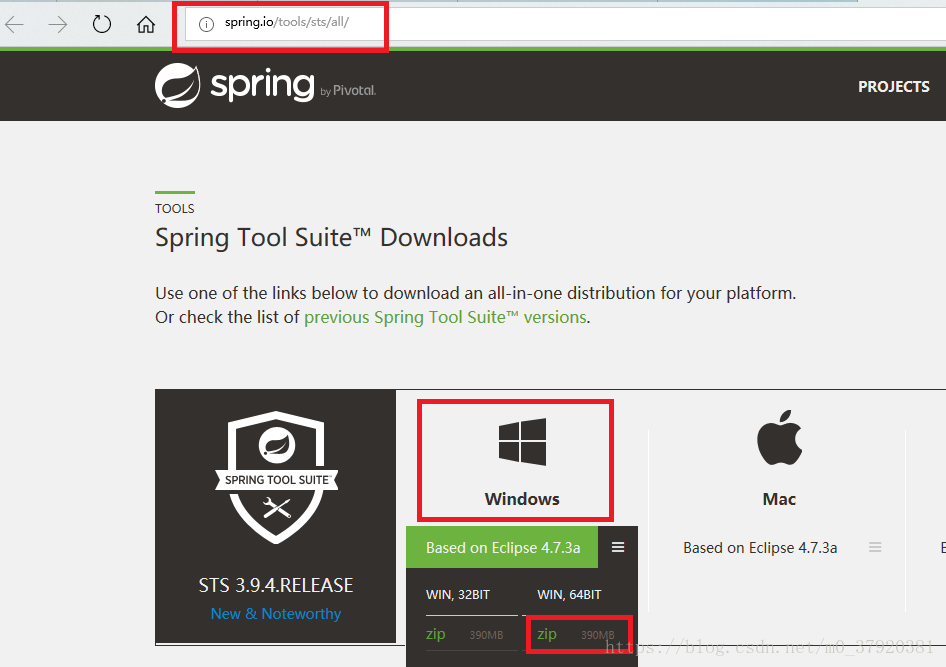Go to browser home page icon
This screenshot has height=667, width=946.
145,25
